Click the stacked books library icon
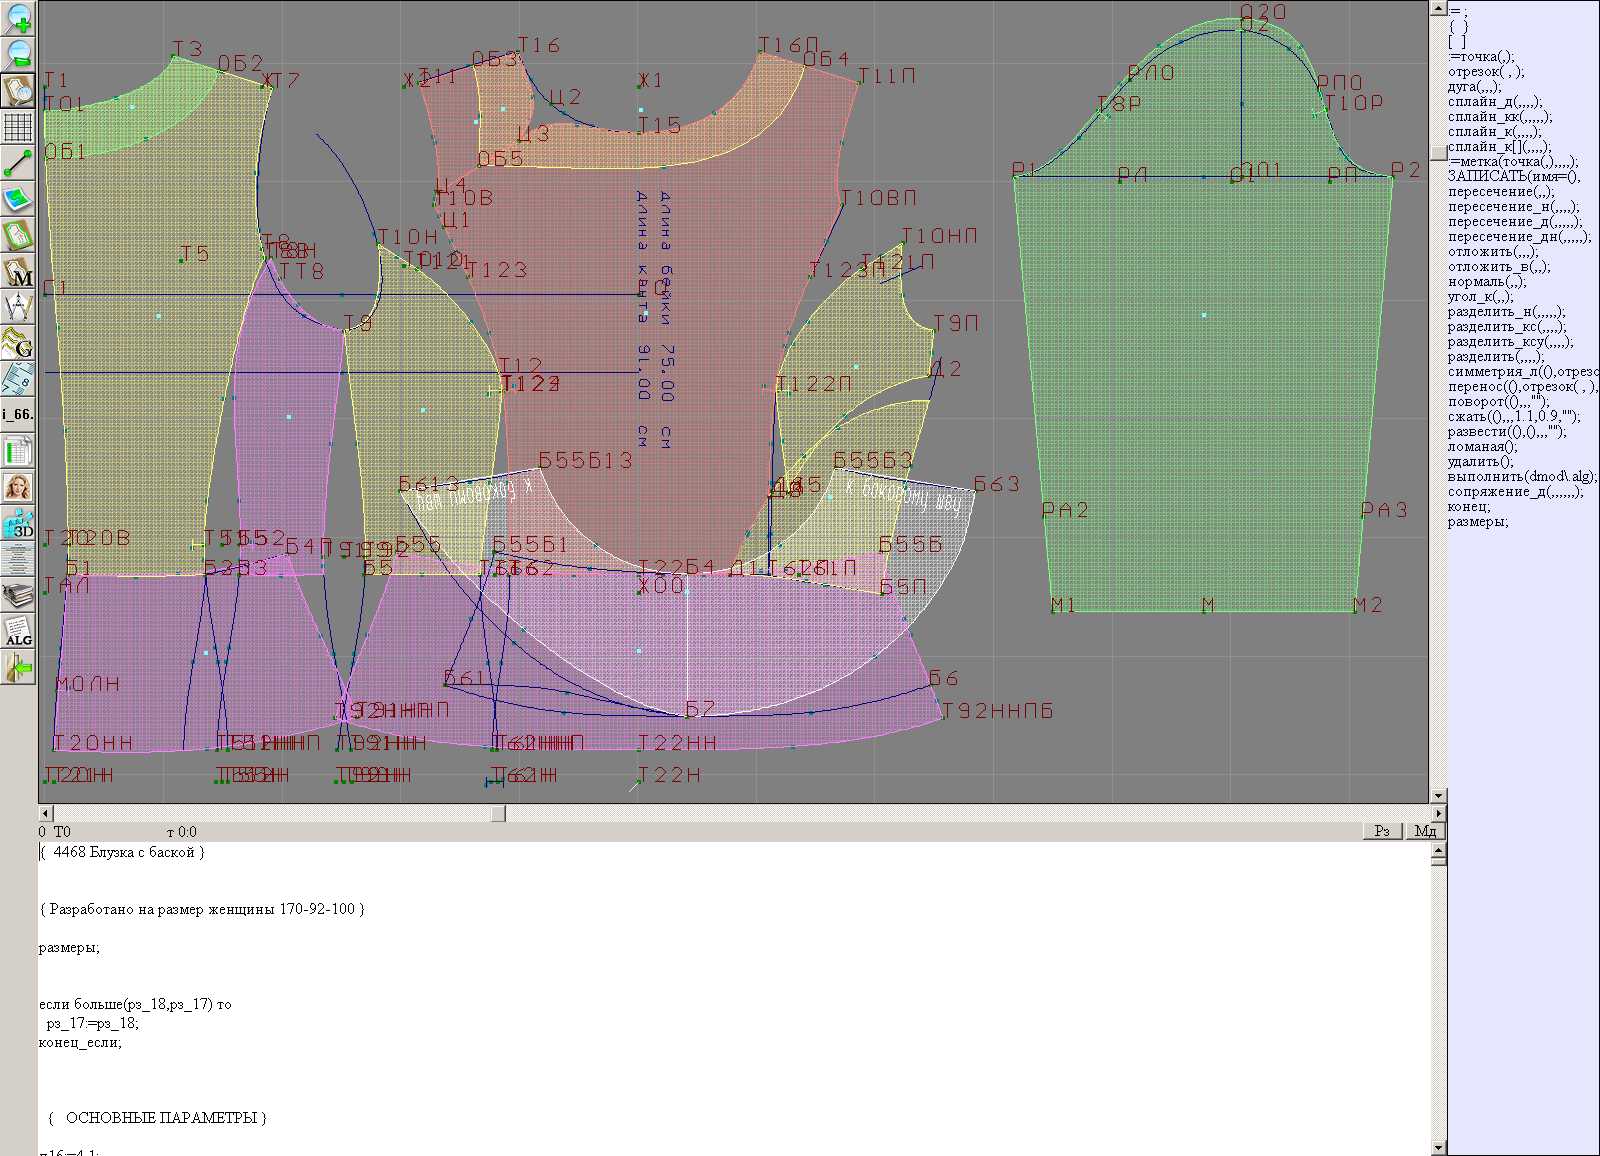Screen dimensions: 1600x1156 18,595
